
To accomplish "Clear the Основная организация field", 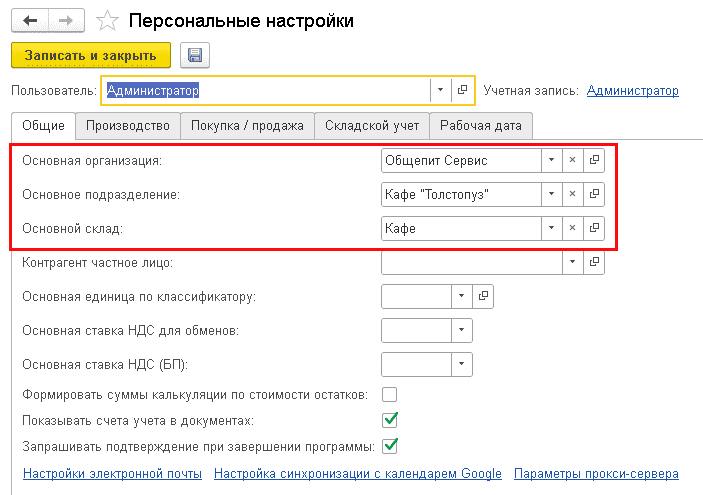I will (x=572, y=160).
